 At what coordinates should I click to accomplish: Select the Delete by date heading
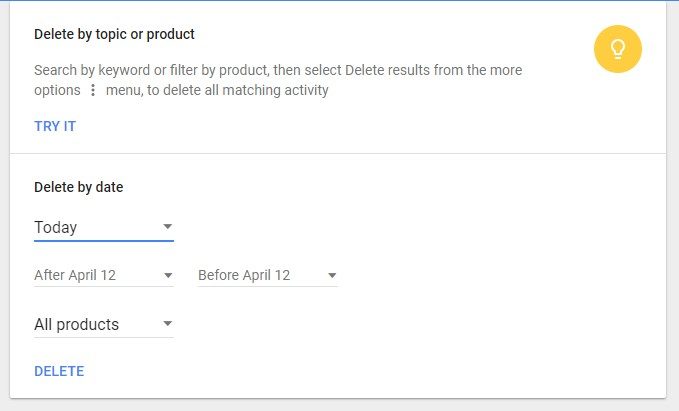pyautogui.click(x=79, y=187)
